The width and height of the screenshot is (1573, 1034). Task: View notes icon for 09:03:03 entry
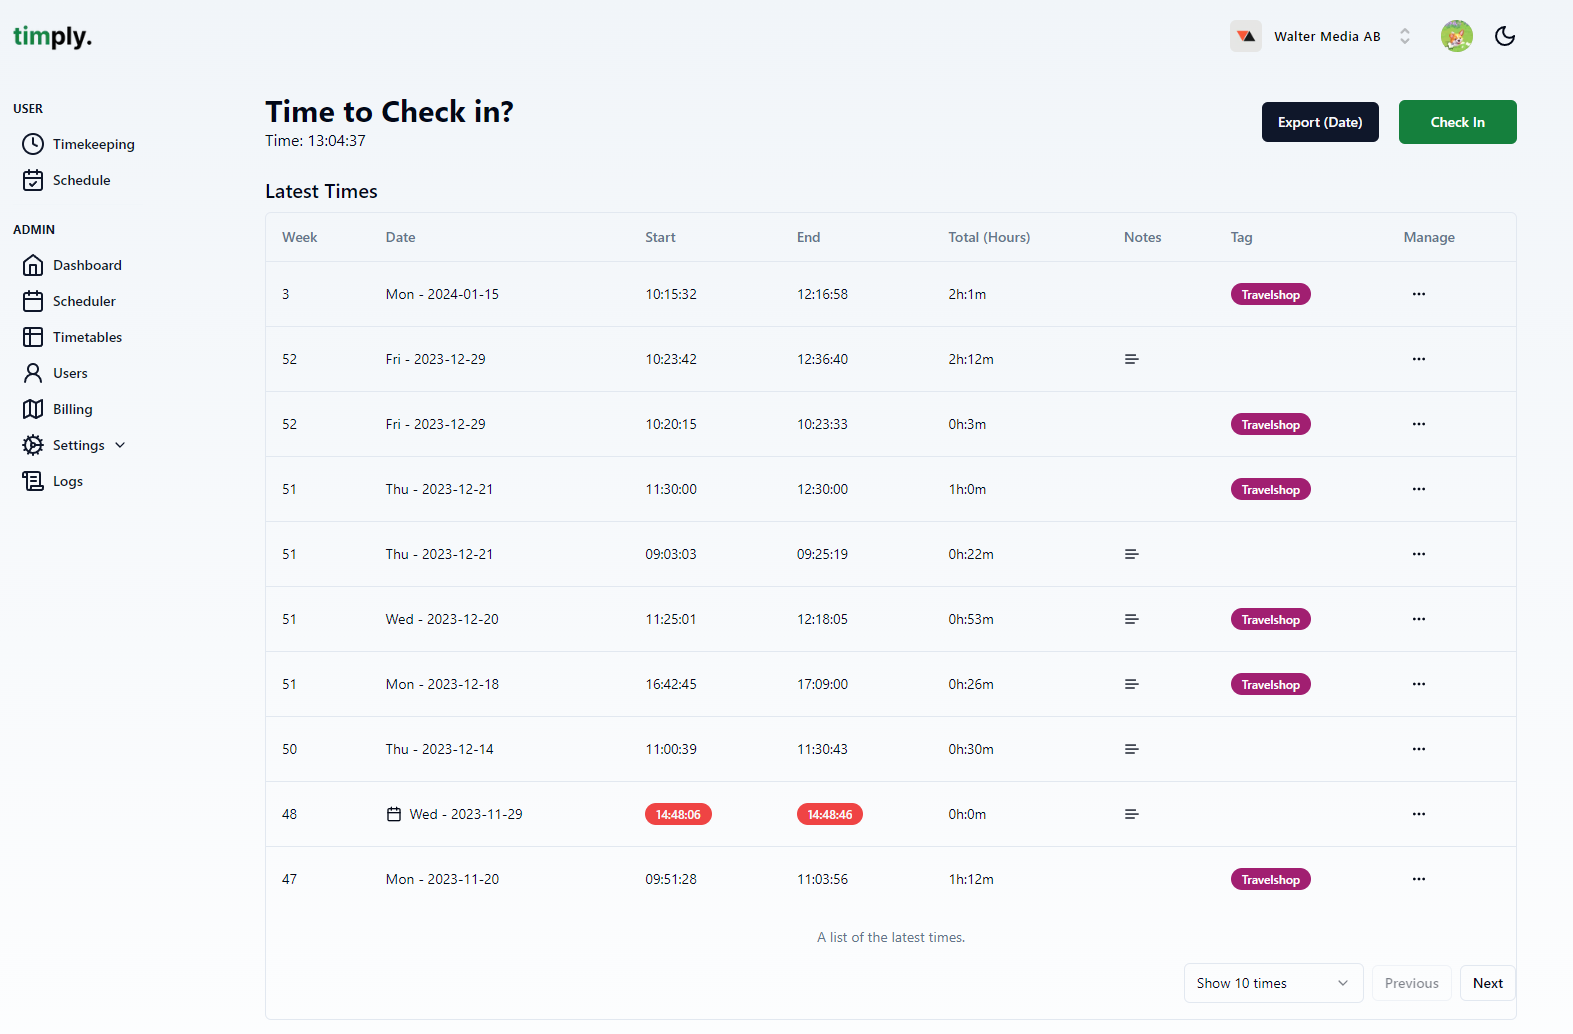[x=1132, y=554]
